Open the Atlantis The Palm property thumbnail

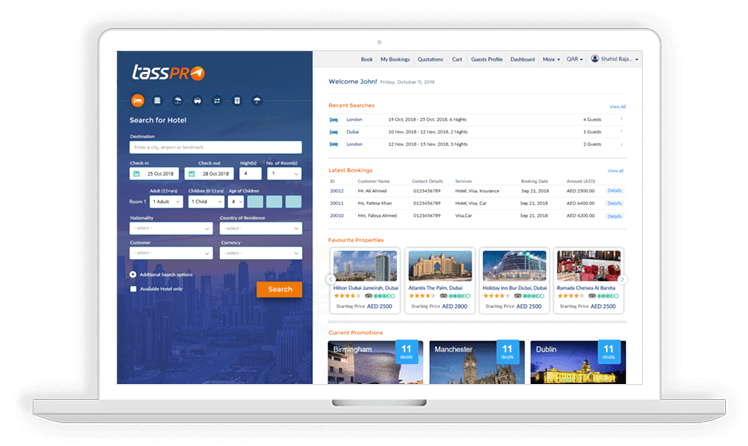point(440,266)
